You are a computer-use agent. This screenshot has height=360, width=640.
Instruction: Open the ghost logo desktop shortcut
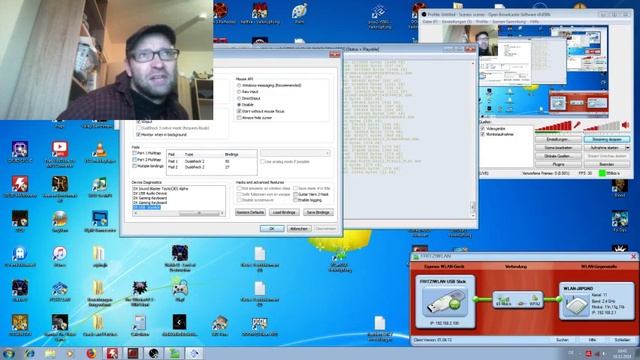pos(20,254)
